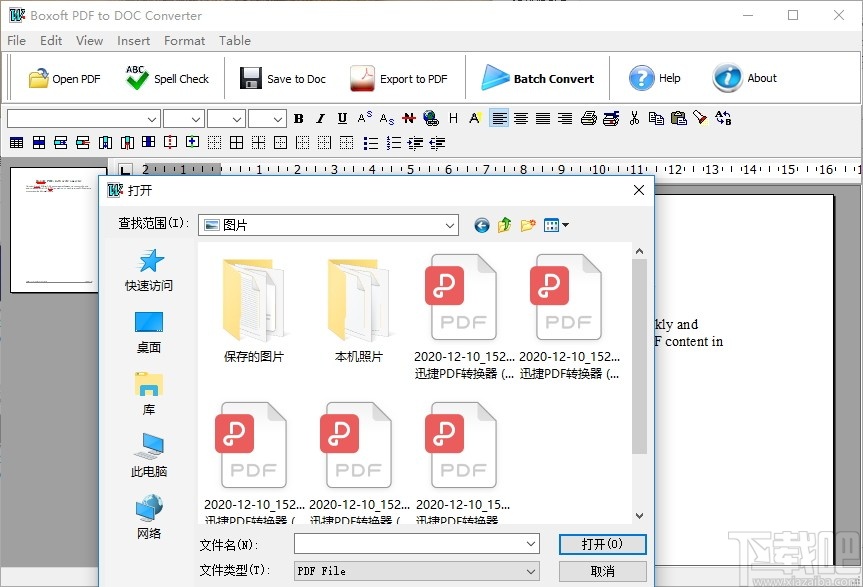
Task: Click the Print icon in the formatting toolbar
Action: (589, 117)
